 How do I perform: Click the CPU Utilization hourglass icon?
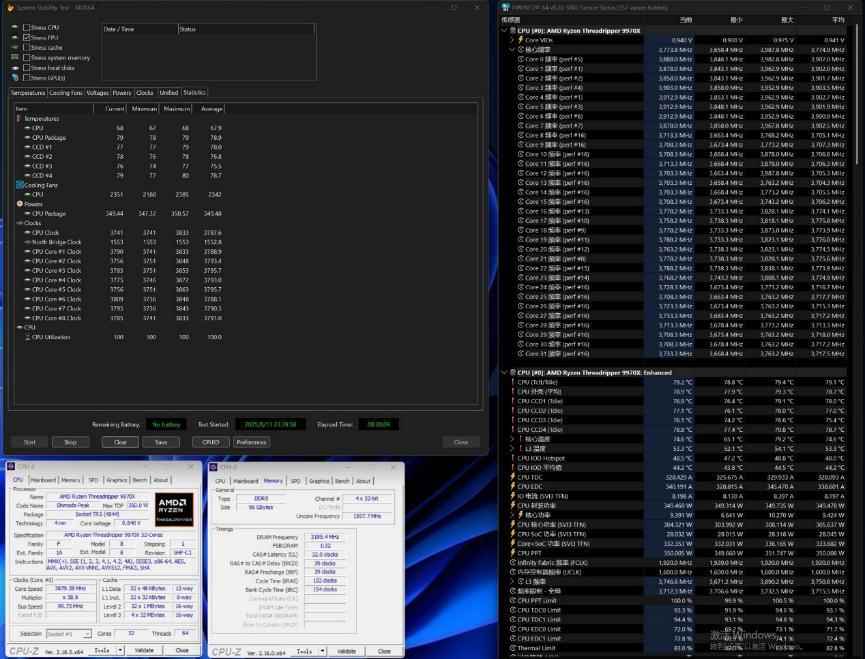point(27,337)
